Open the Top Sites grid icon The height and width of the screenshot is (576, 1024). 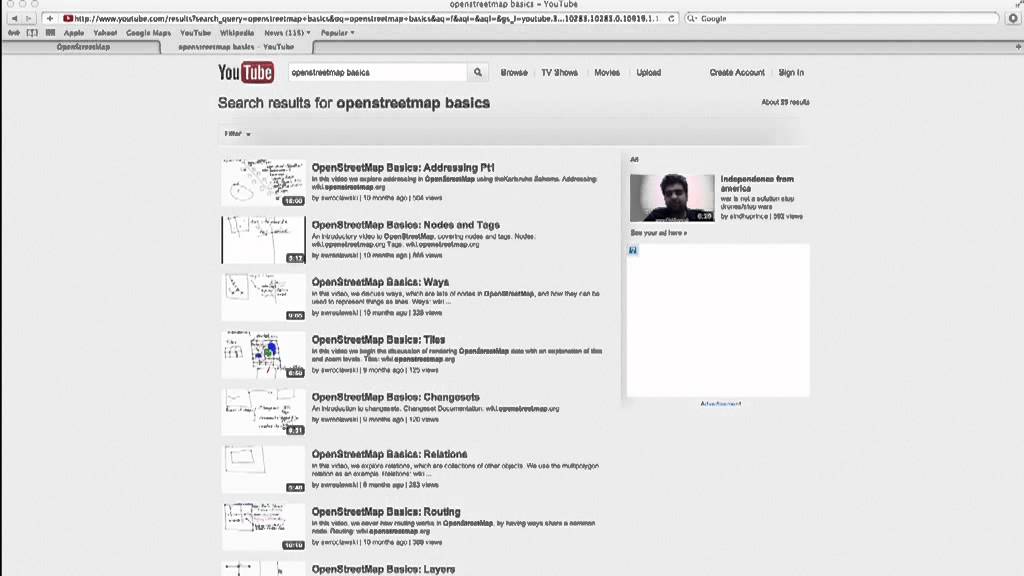coord(50,33)
